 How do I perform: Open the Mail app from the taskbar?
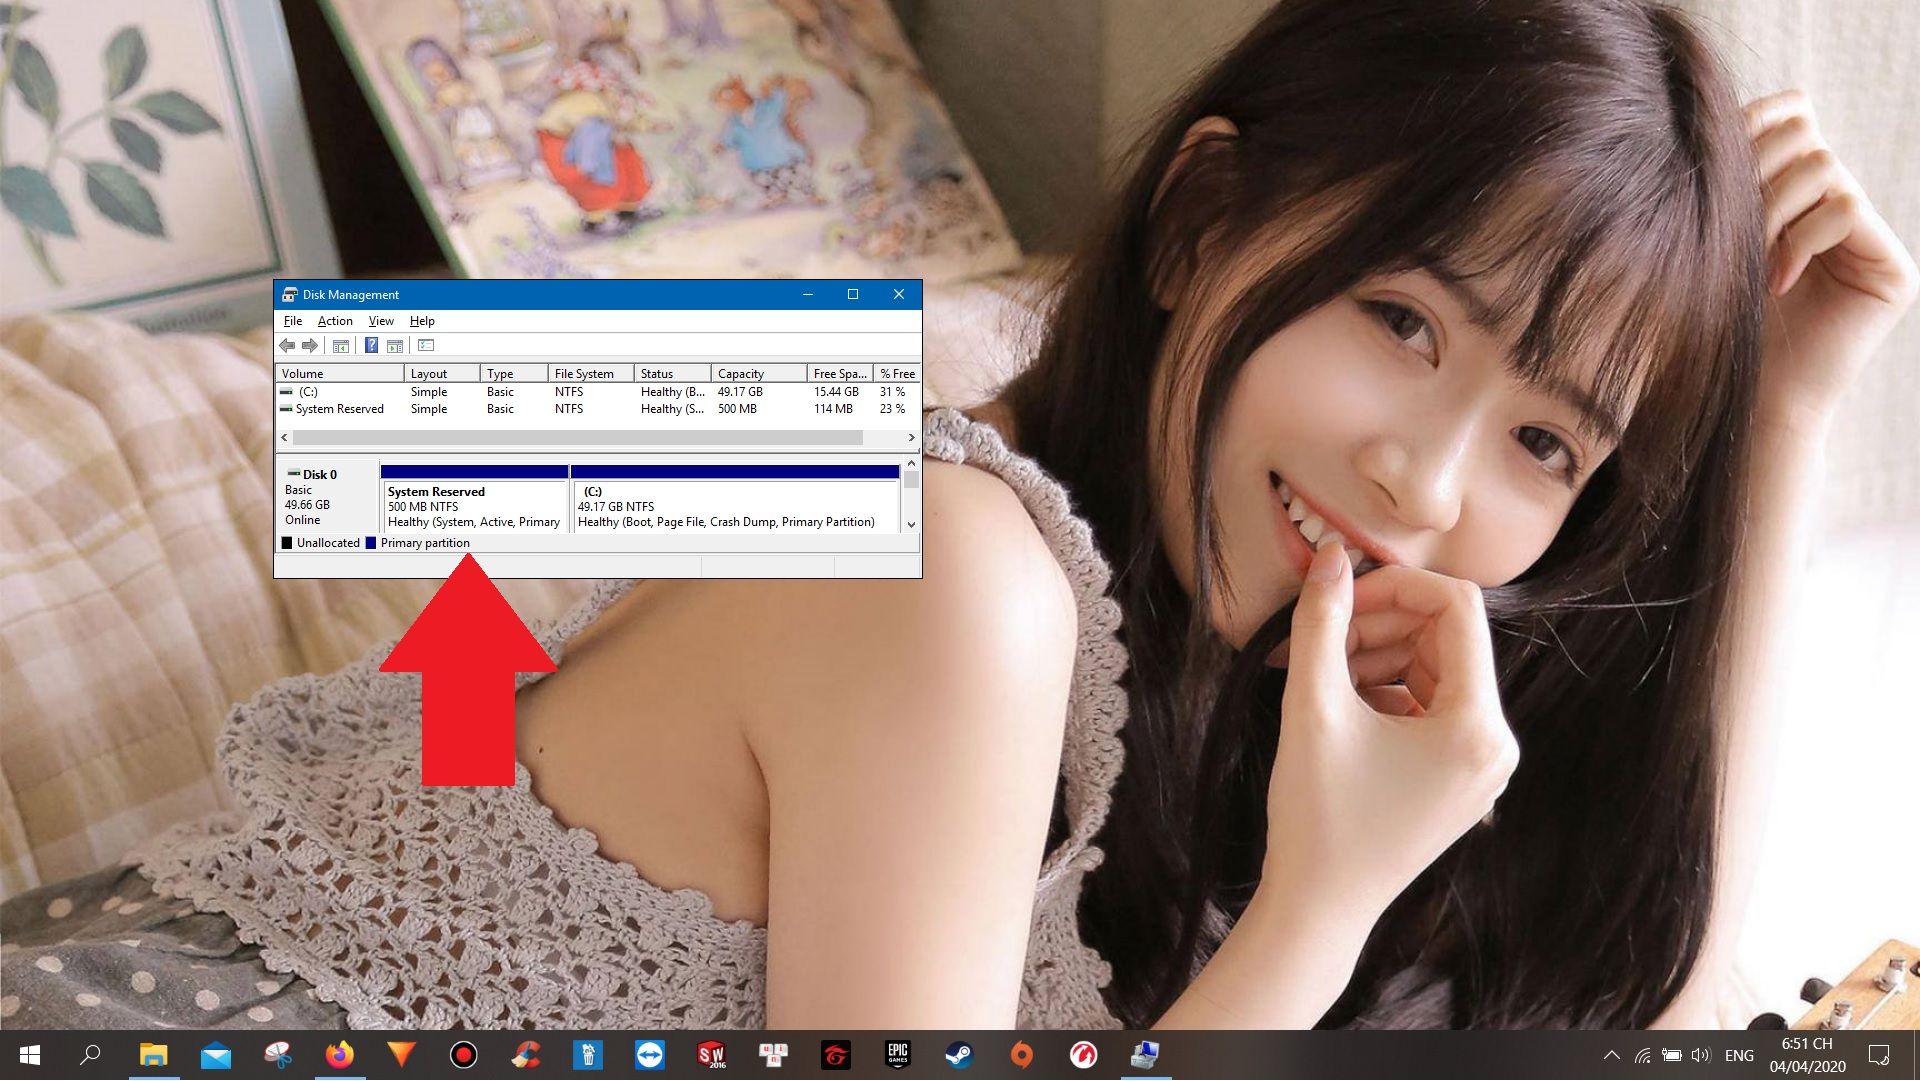(215, 1055)
